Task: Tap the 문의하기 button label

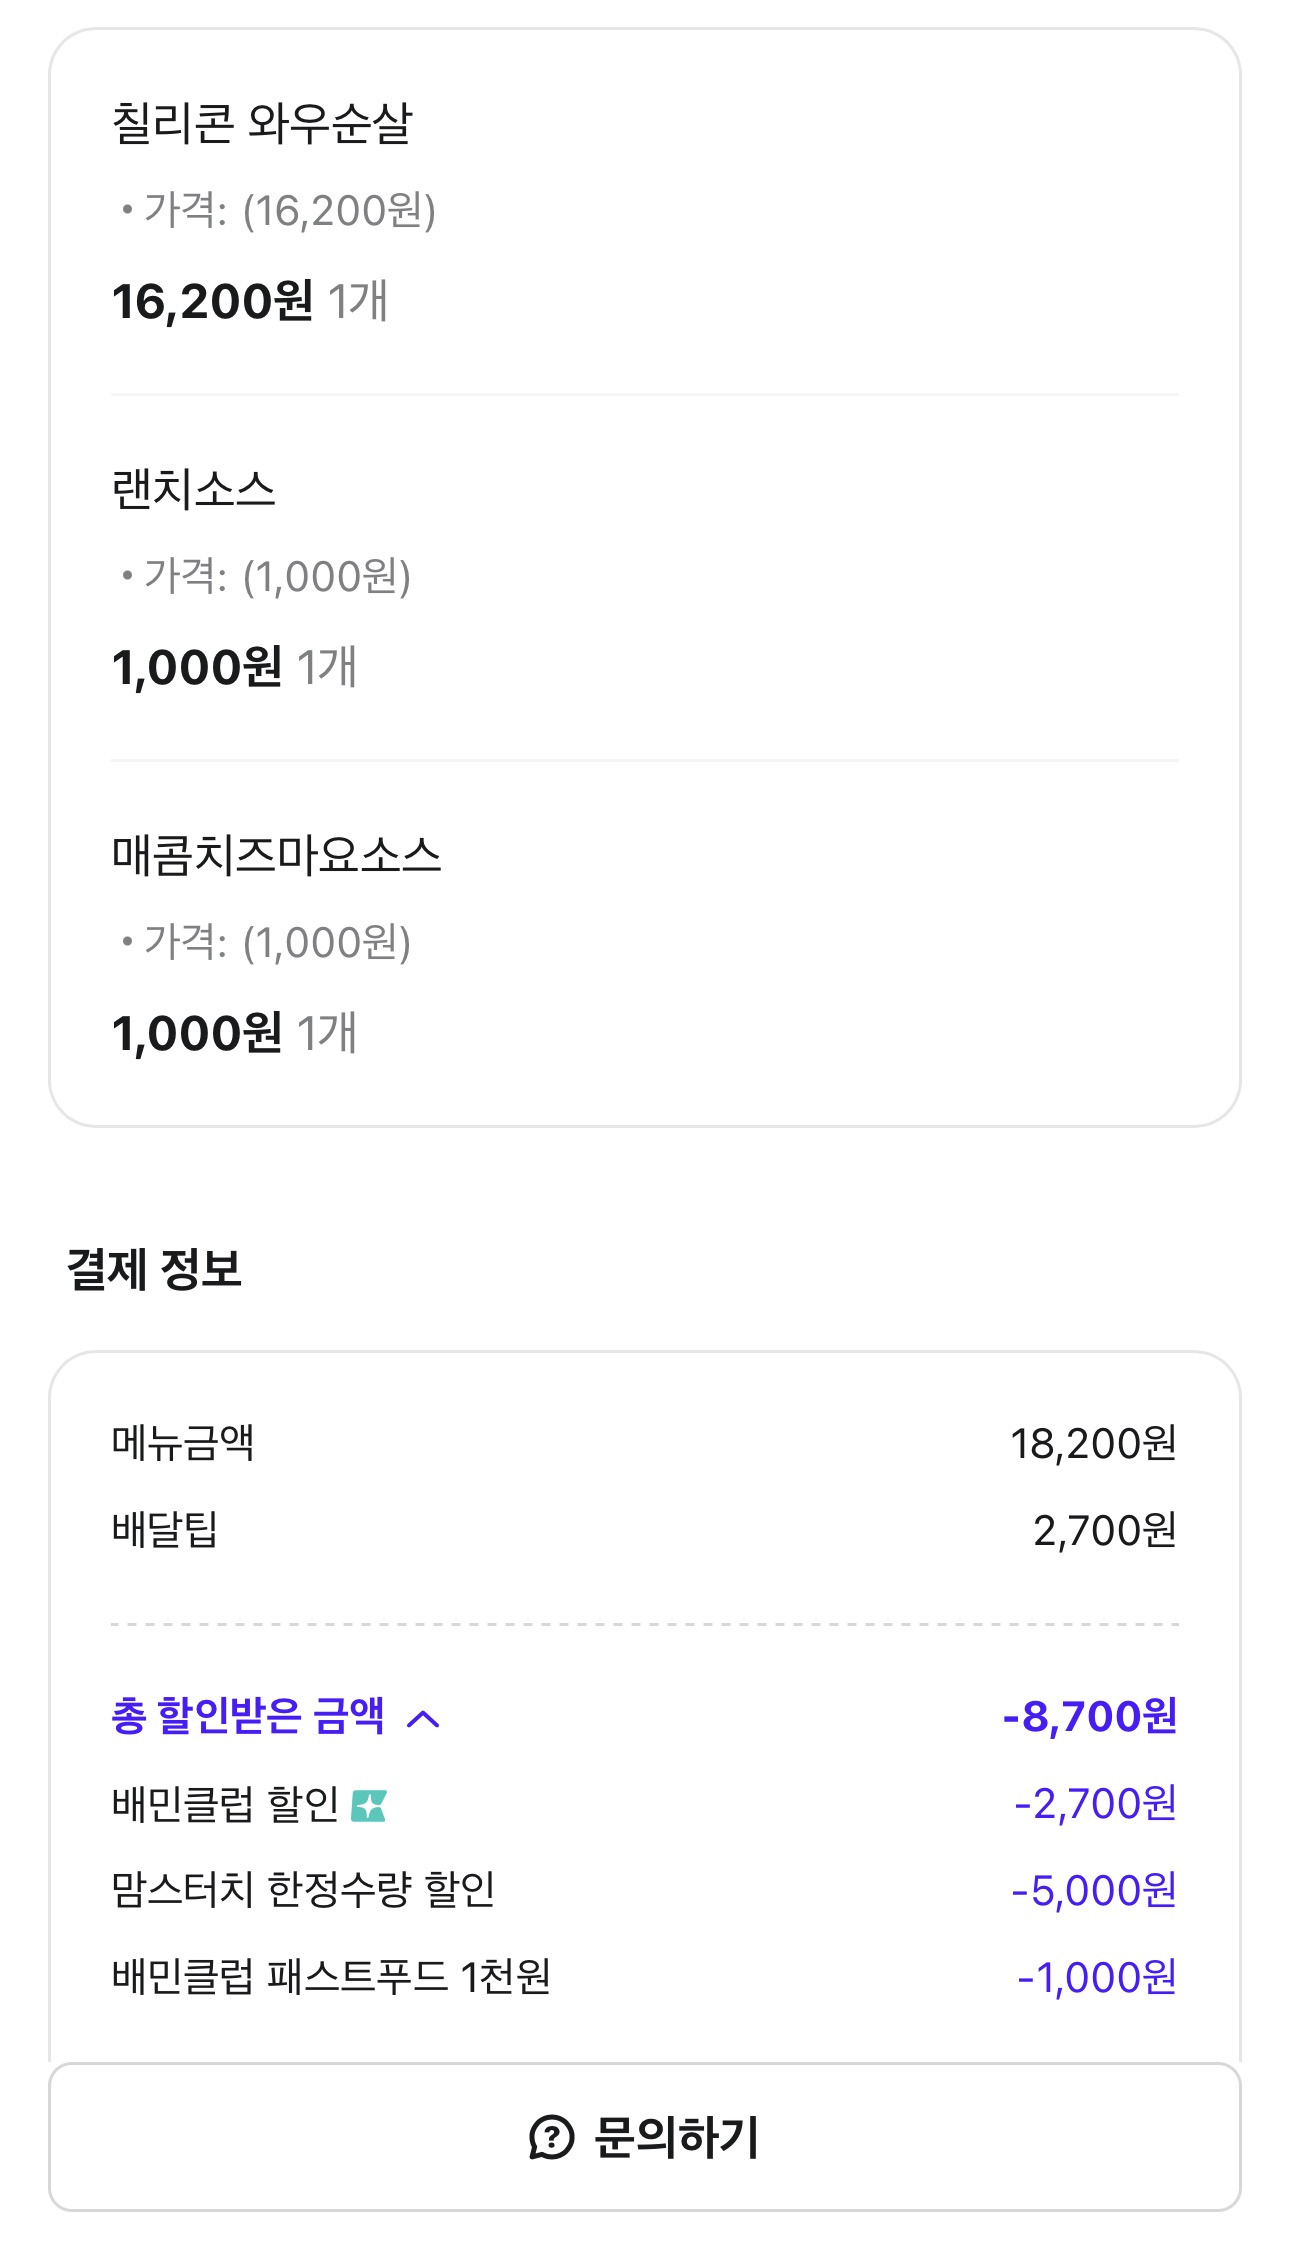Action: [676, 2138]
